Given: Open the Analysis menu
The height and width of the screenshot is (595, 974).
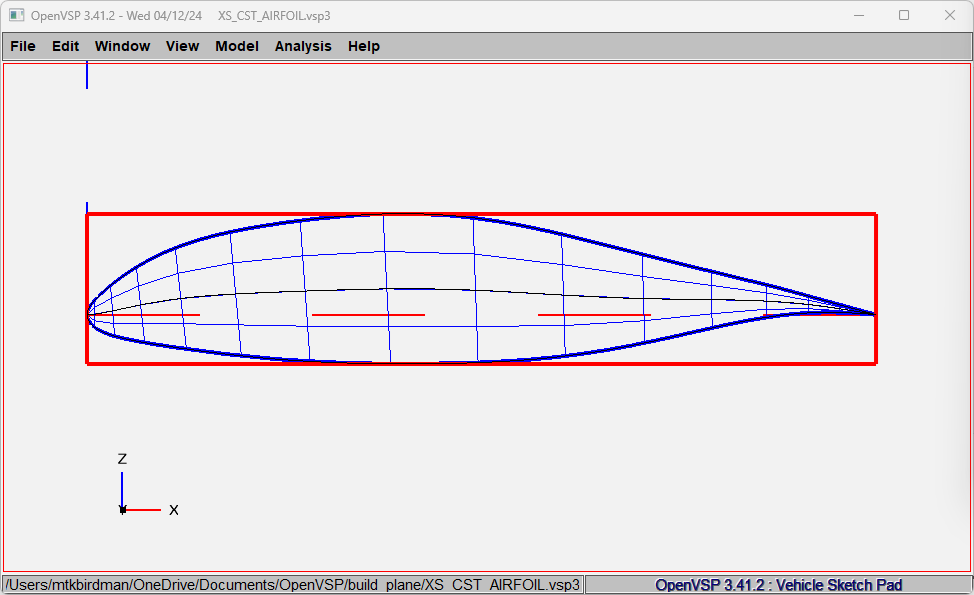Looking at the screenshot, I should [303, 46].
